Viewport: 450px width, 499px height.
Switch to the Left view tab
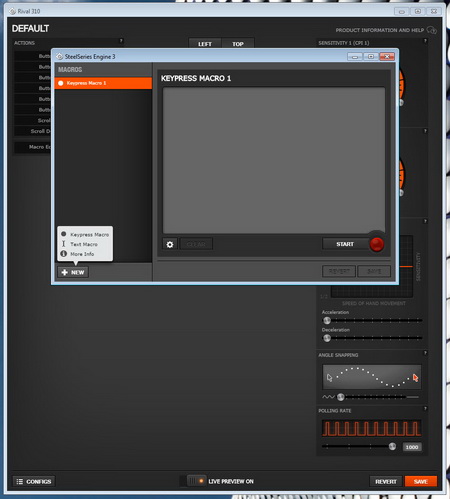coord(205,44)
